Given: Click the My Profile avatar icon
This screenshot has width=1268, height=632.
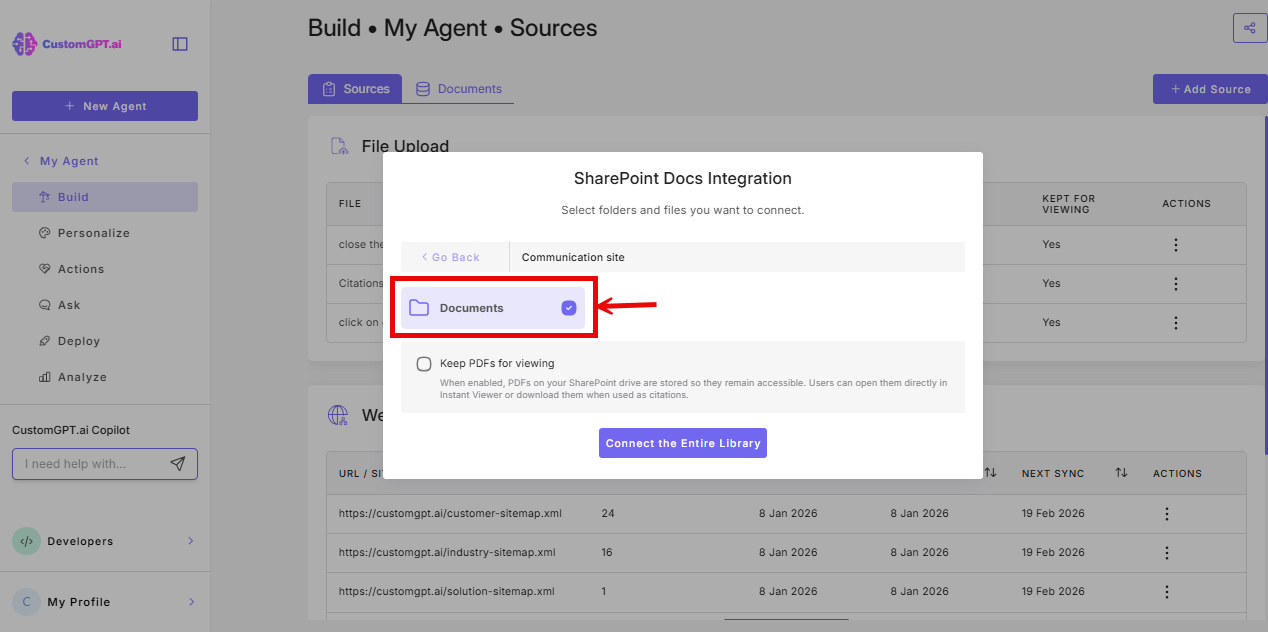Looking at the screenshot, I should tap(26, 602).
